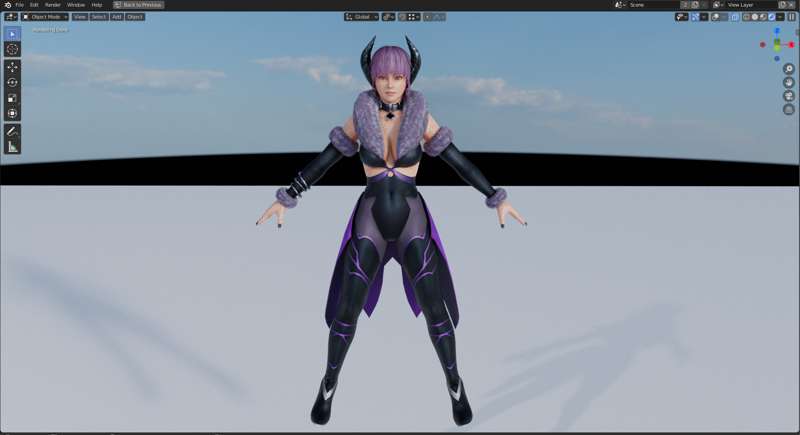The image size is (800, 435).
Task: Switch to material preview shading
Action: tap(763, 17)
